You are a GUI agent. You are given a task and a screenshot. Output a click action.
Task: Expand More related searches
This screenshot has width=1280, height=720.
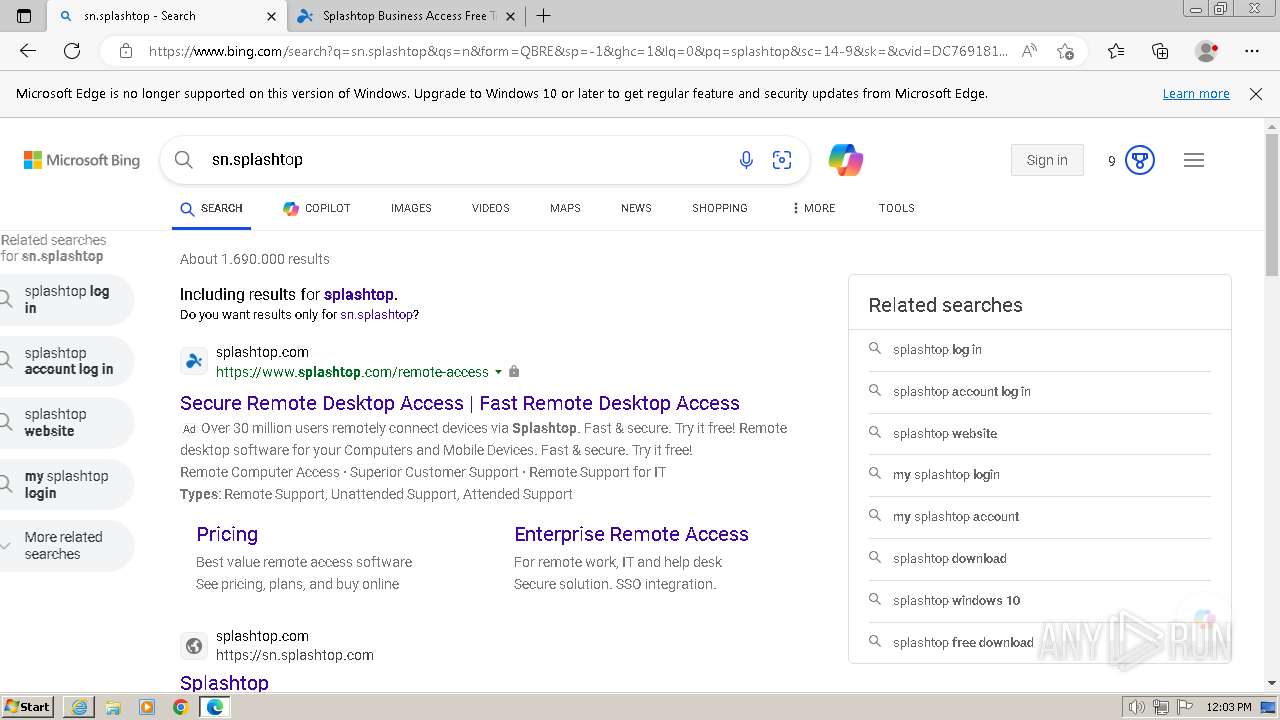coord(67,545)
